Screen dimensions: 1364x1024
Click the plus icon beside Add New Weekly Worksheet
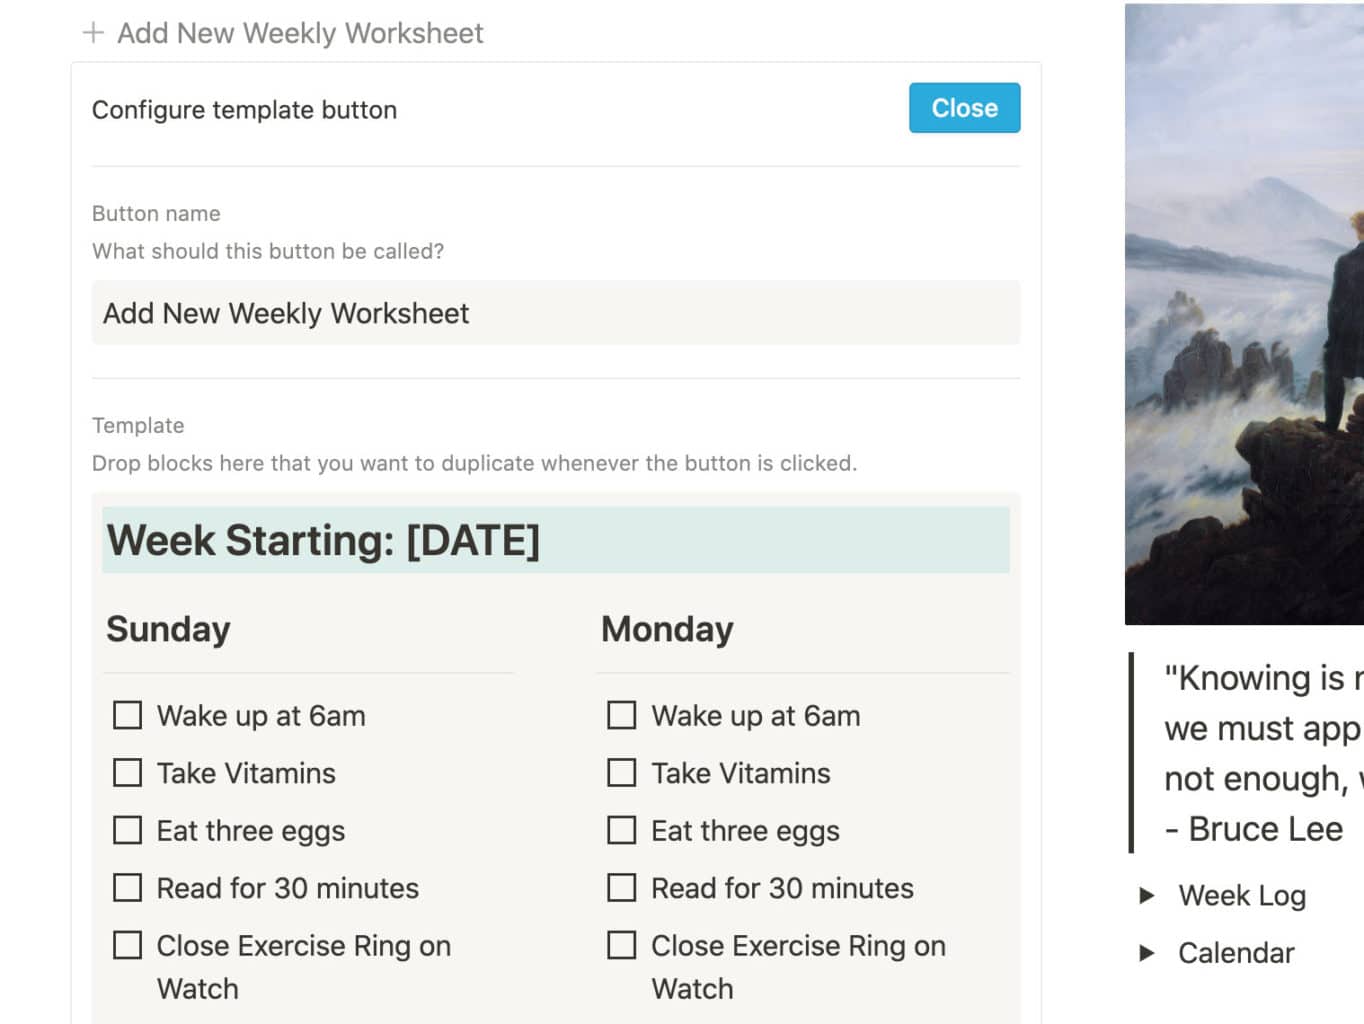tap(93, 33)
